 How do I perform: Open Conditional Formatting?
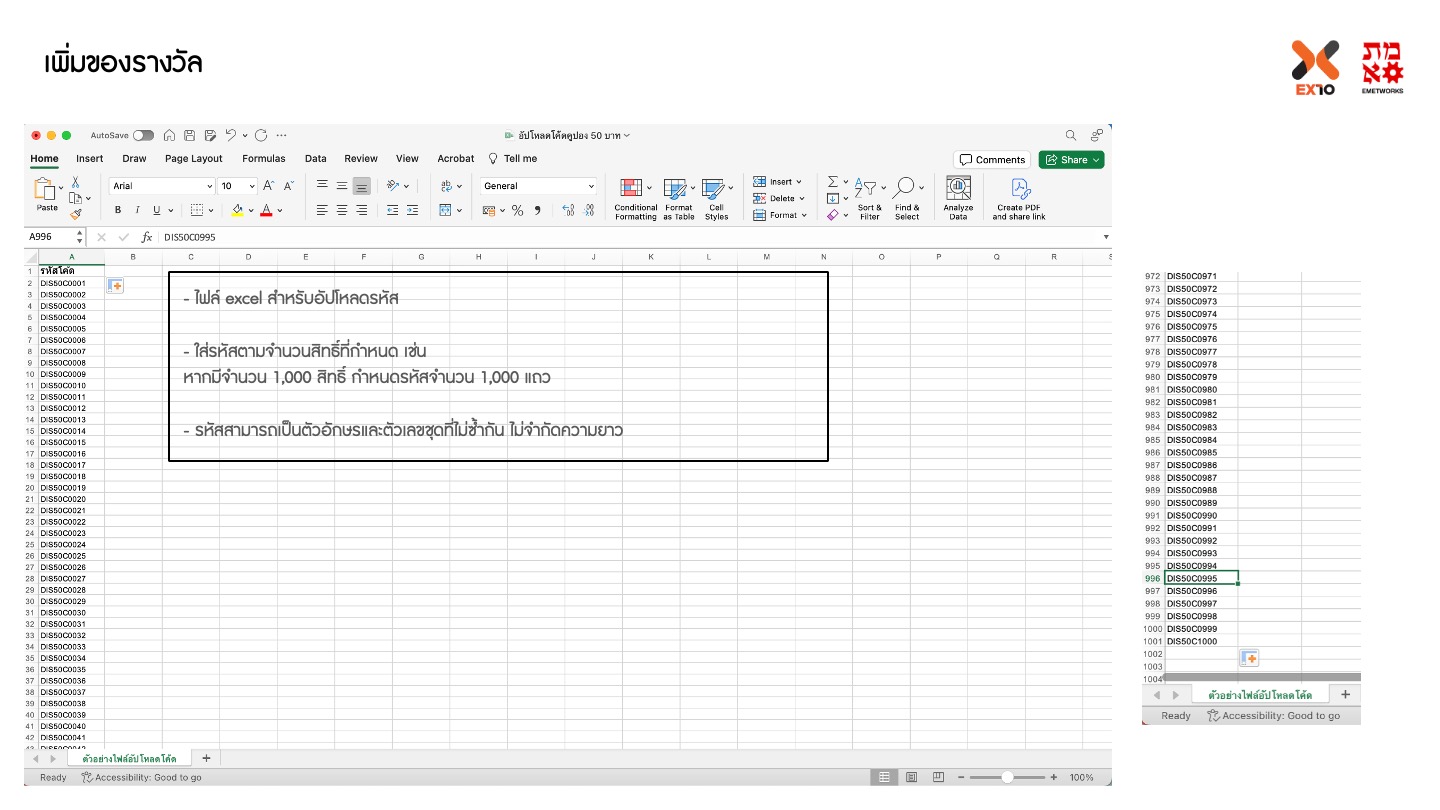(x=635, y=199)
